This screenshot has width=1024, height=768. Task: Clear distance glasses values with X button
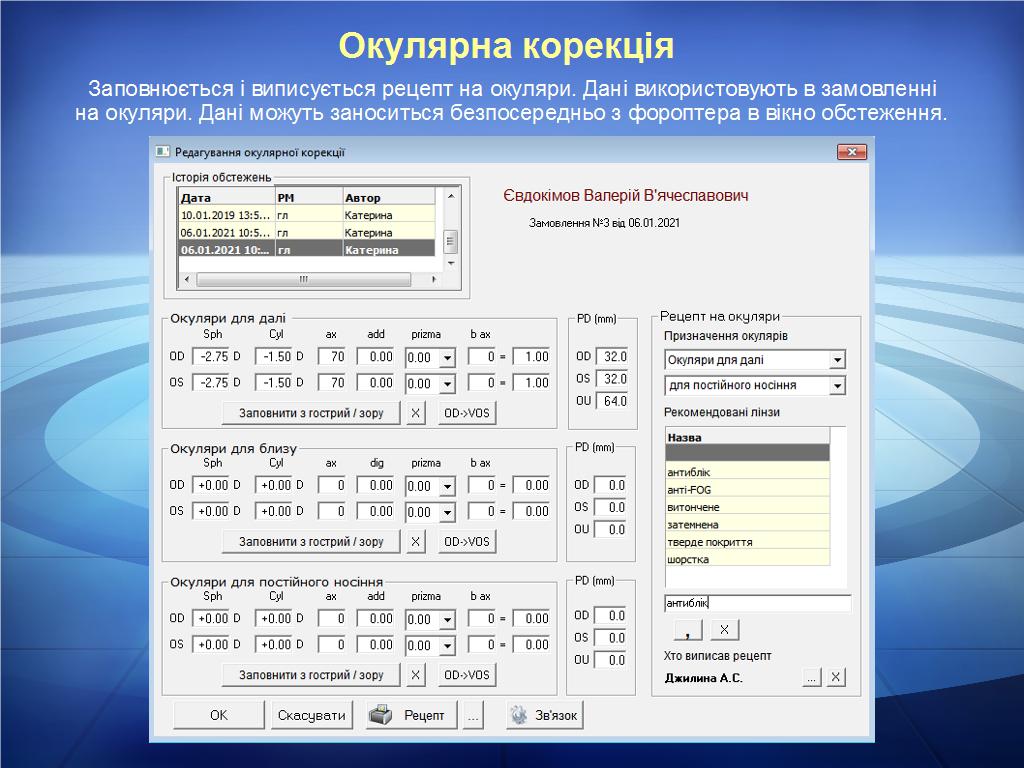(416, 413)
